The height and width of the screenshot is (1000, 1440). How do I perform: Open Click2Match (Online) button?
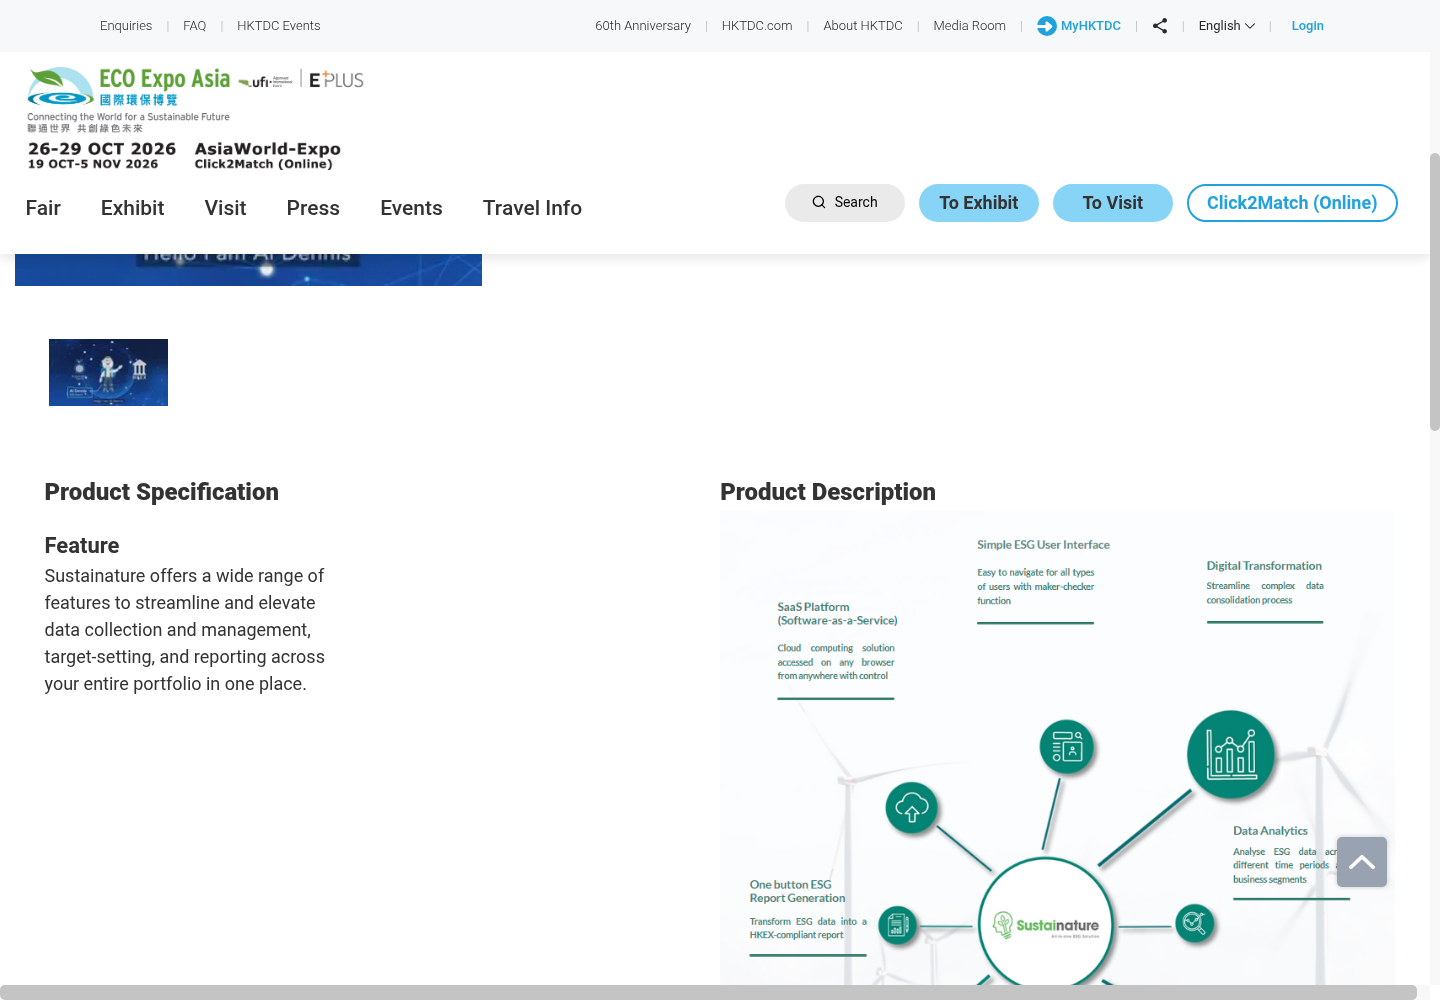click(x=1292, y=203)
